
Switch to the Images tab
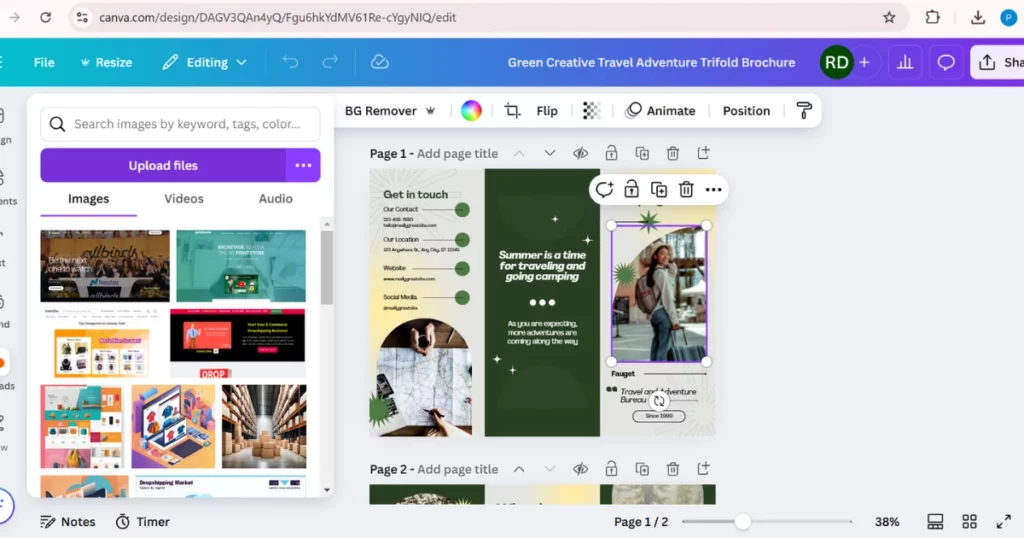point(88,199)
